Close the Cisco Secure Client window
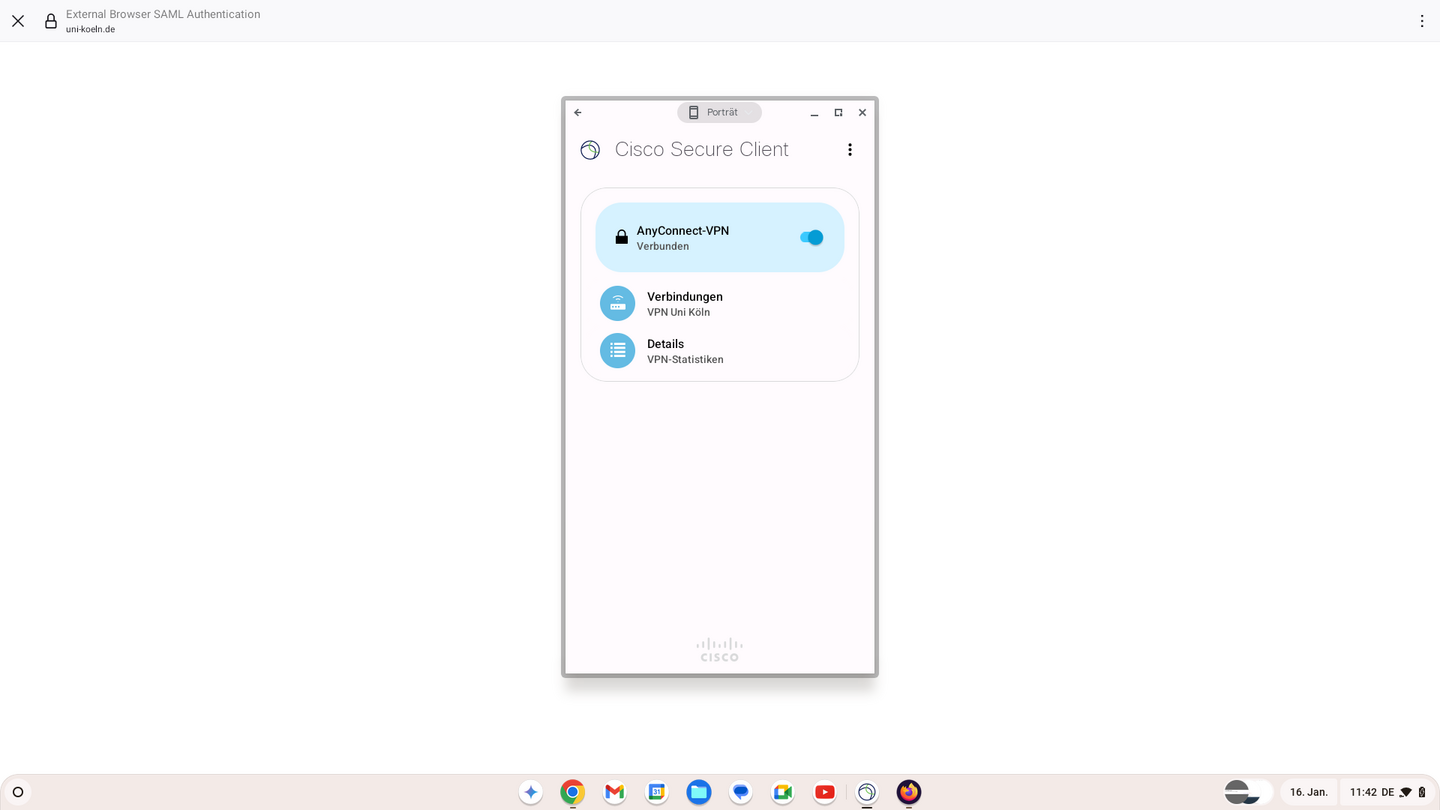 click(x=862, y=113)
